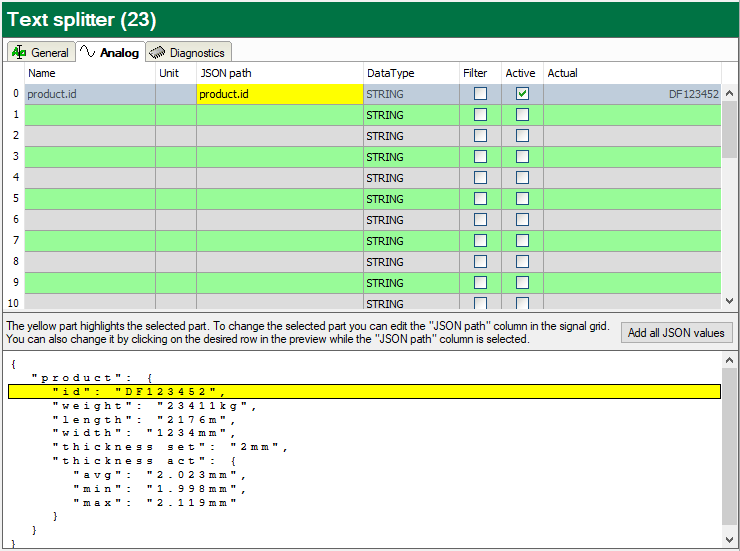This screenshot has width=740, height=551.
Task: Select the Analog tab
Action: tap(119, 53)
